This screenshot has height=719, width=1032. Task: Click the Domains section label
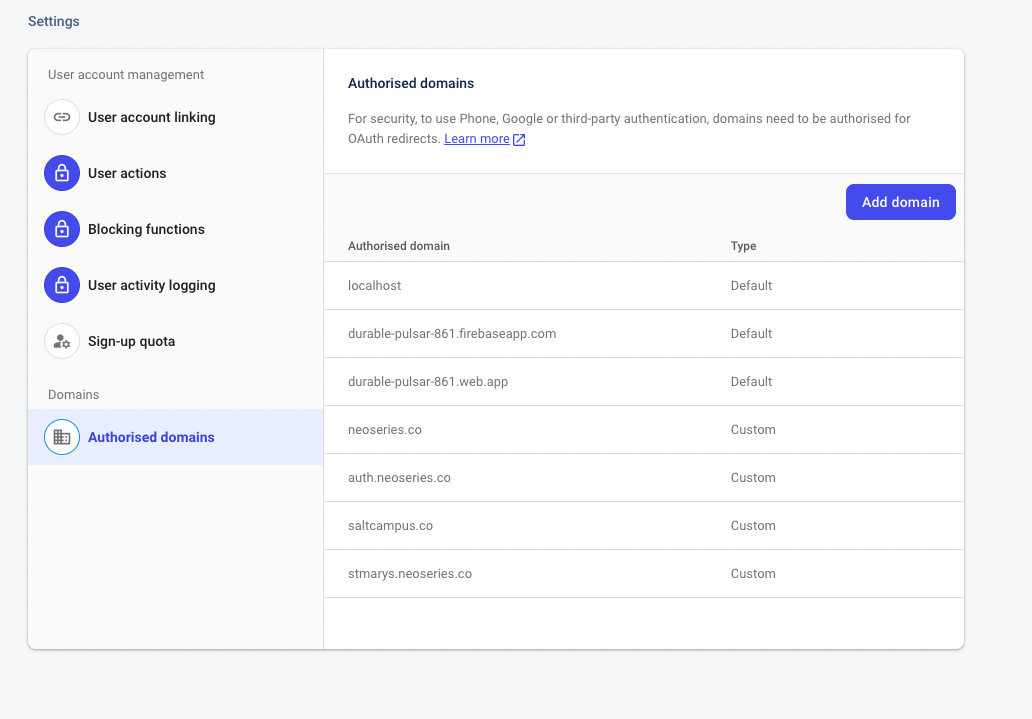(74, 395)
